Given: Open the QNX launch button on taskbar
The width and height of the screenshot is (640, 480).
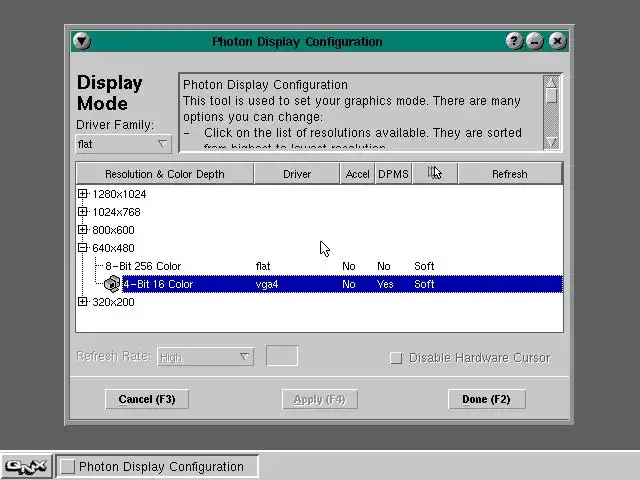Looking at the screenshot, I should click(26, 466).
